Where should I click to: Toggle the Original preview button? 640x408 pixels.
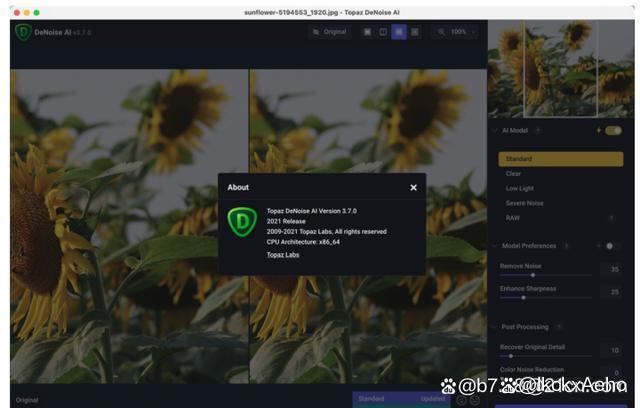pyautogui.click(x=330, y=32)
